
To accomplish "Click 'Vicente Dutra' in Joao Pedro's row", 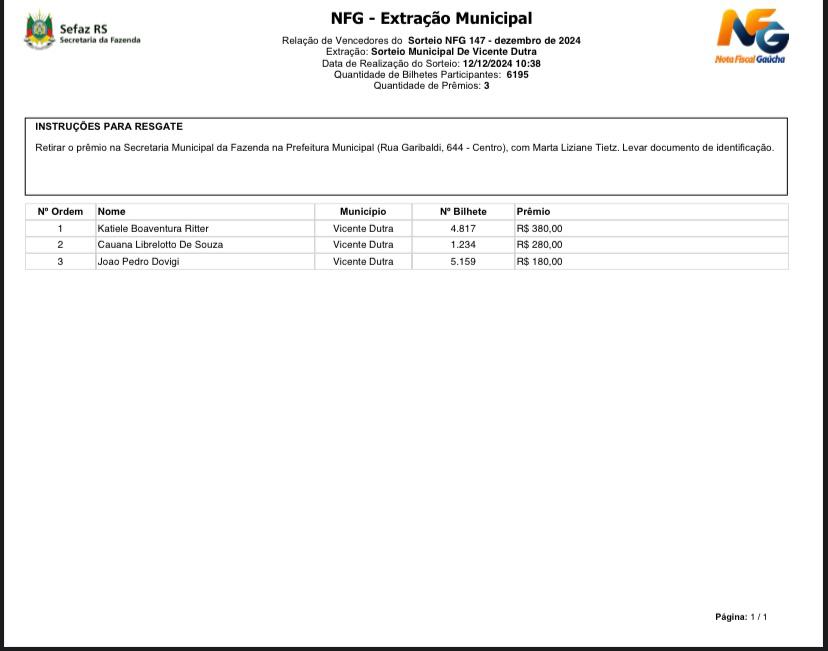I will pyautogui.click(x=363, y=261).
